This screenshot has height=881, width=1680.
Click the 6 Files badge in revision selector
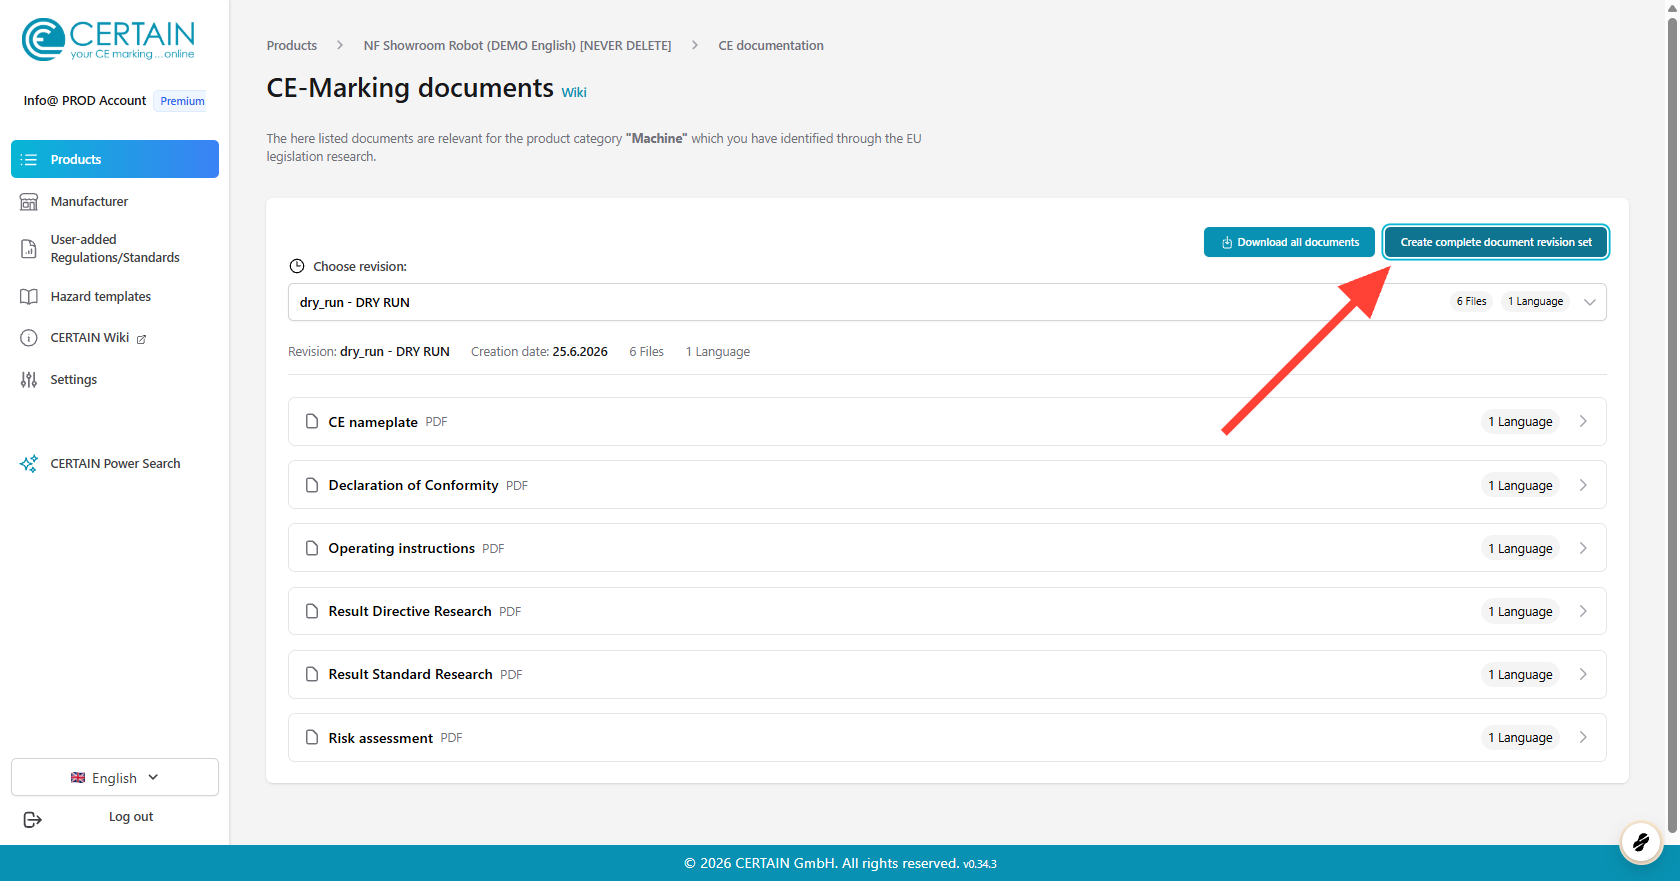[x=1471, y=302]
